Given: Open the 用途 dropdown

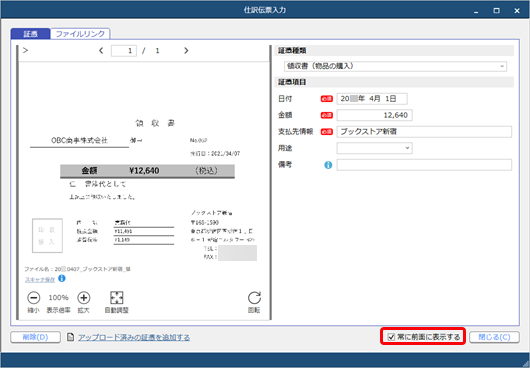Looking at the screenshot, I should 374,148.
